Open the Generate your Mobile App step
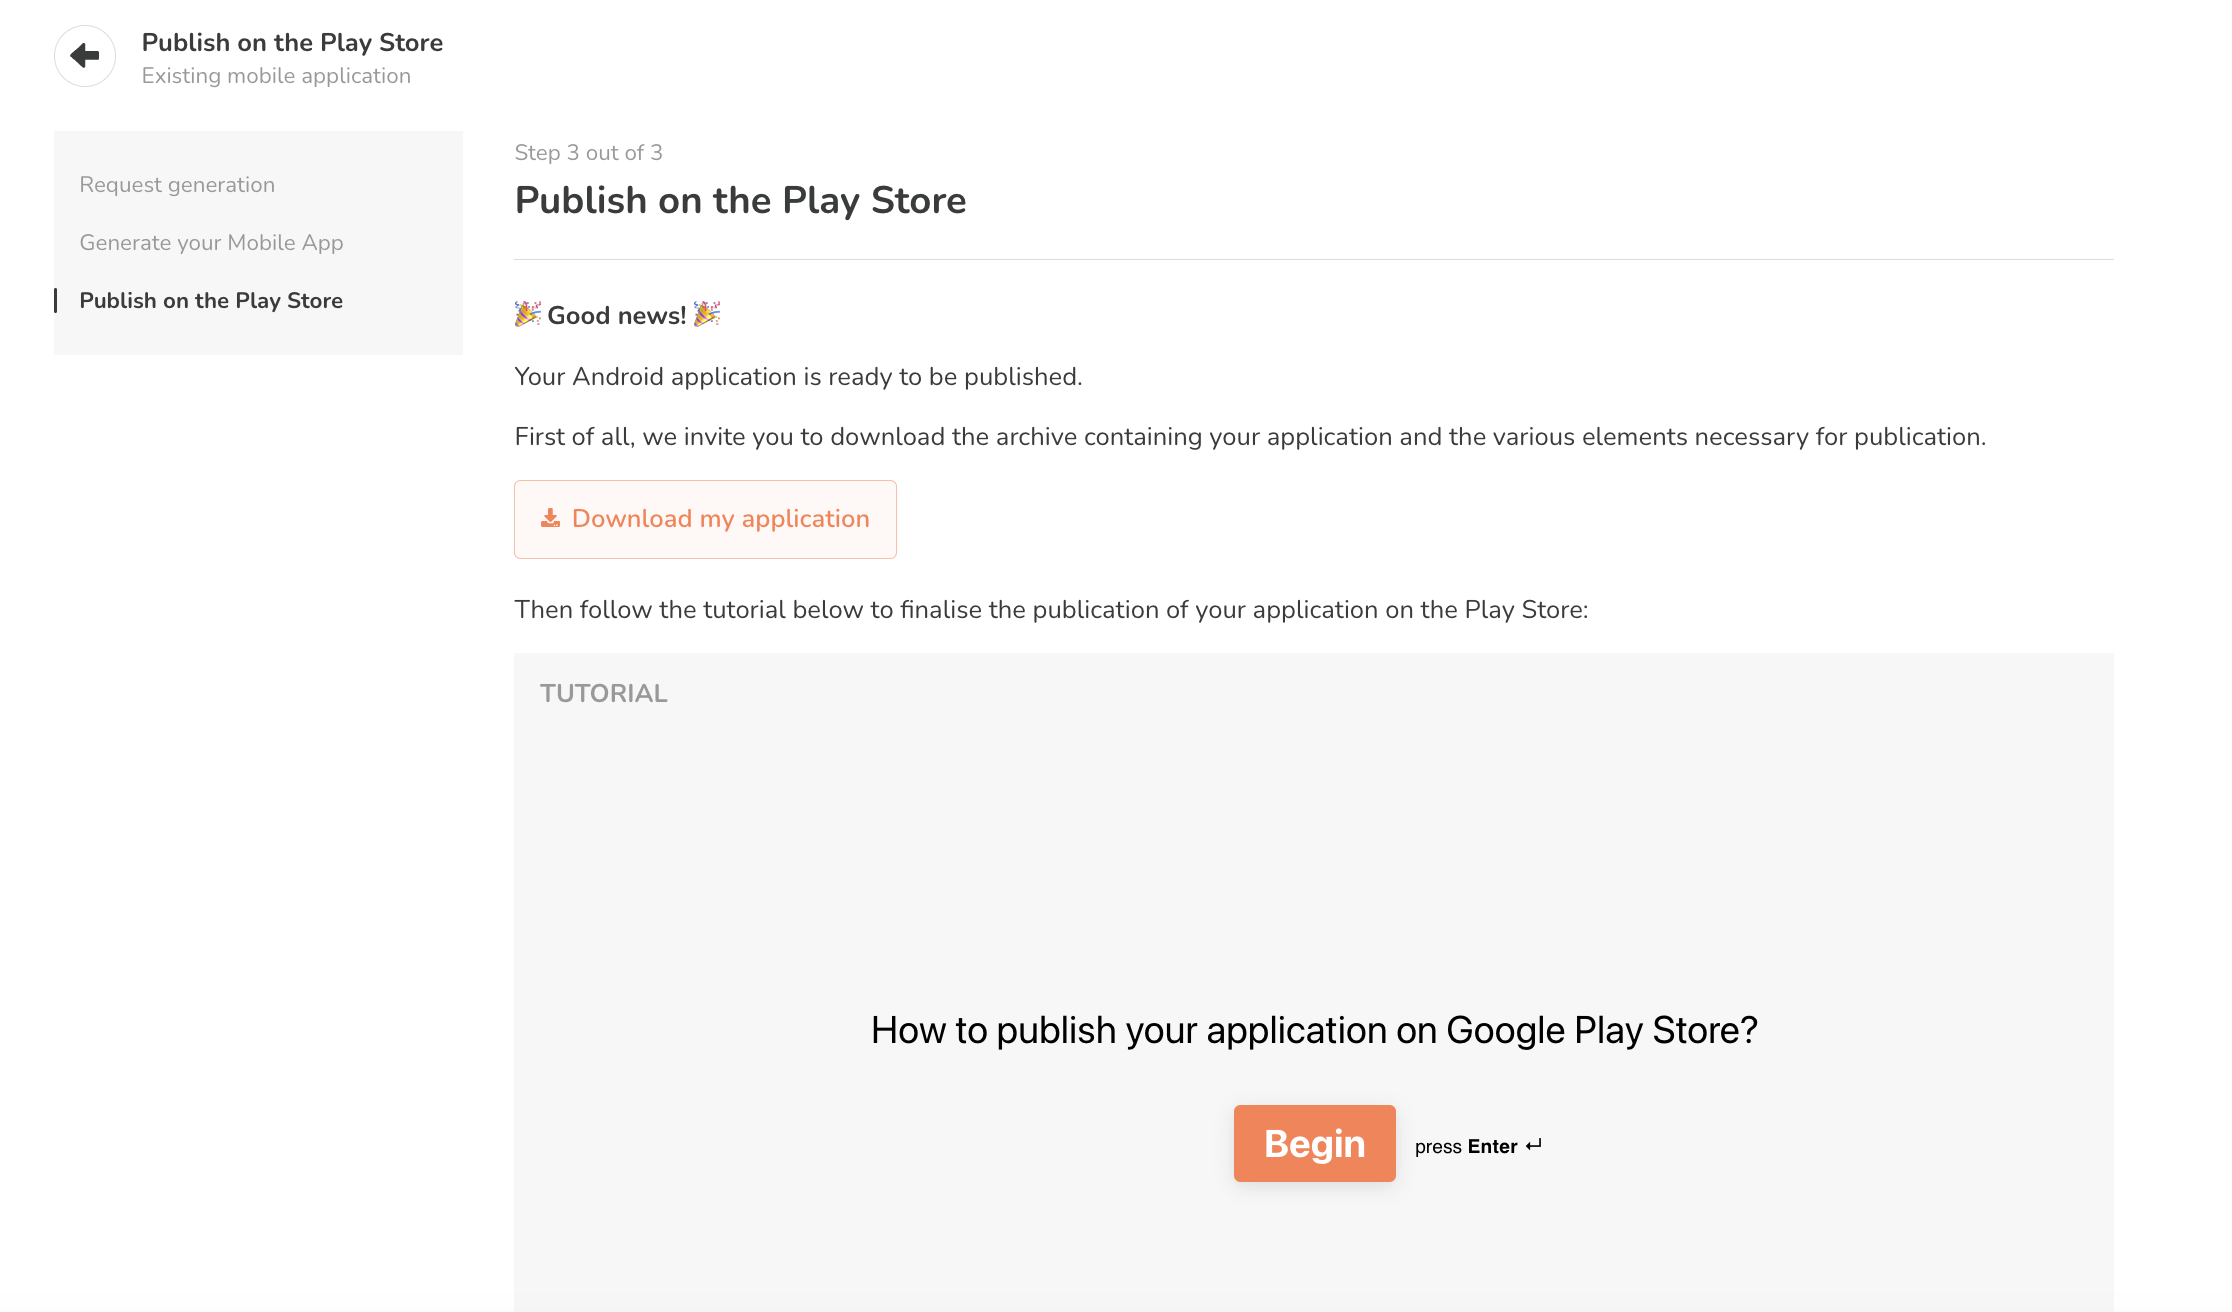 (x=211, y=243)
